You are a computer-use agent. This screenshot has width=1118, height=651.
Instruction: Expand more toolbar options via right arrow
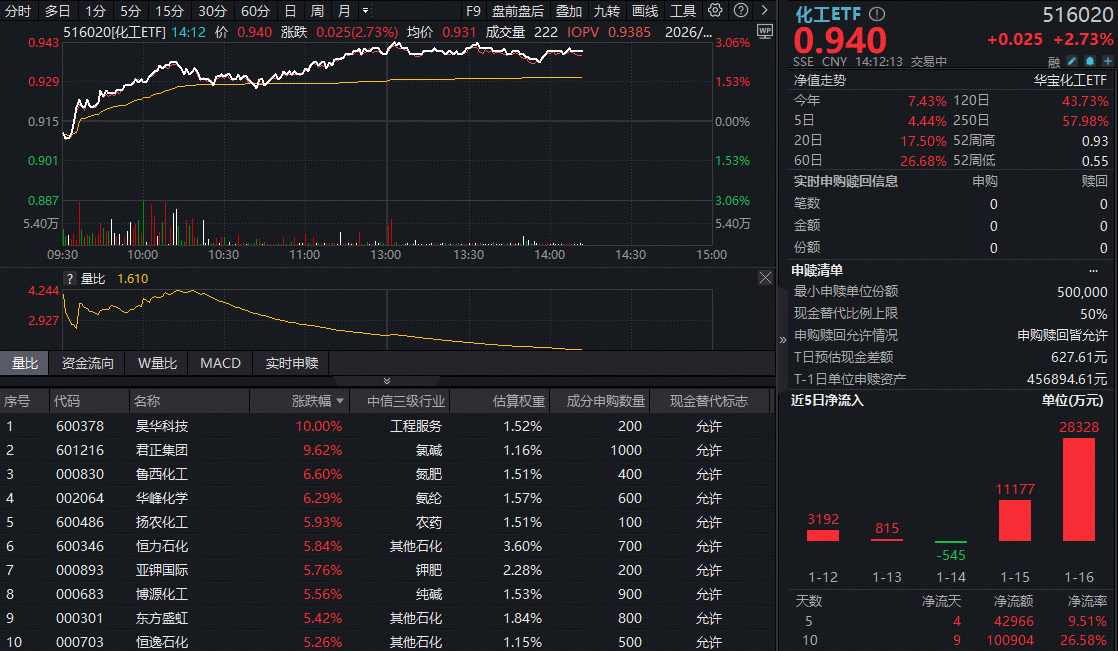(x=765, y=10)
